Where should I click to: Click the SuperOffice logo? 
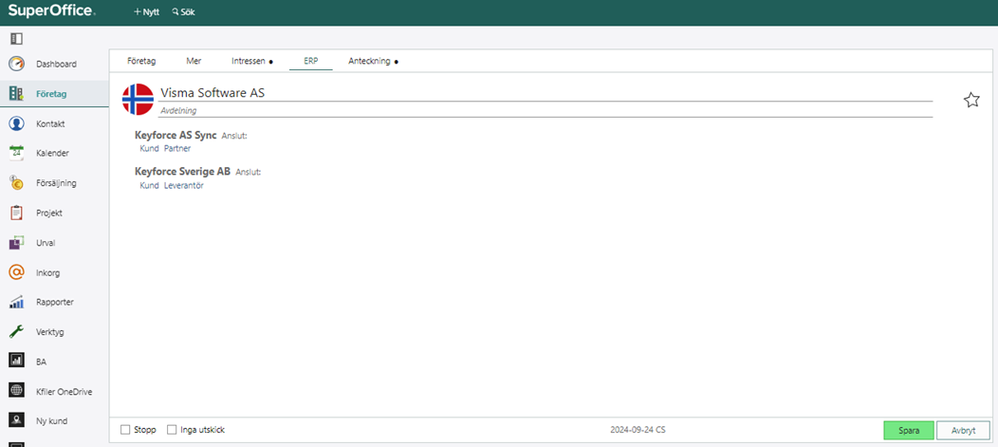(52, 10)
